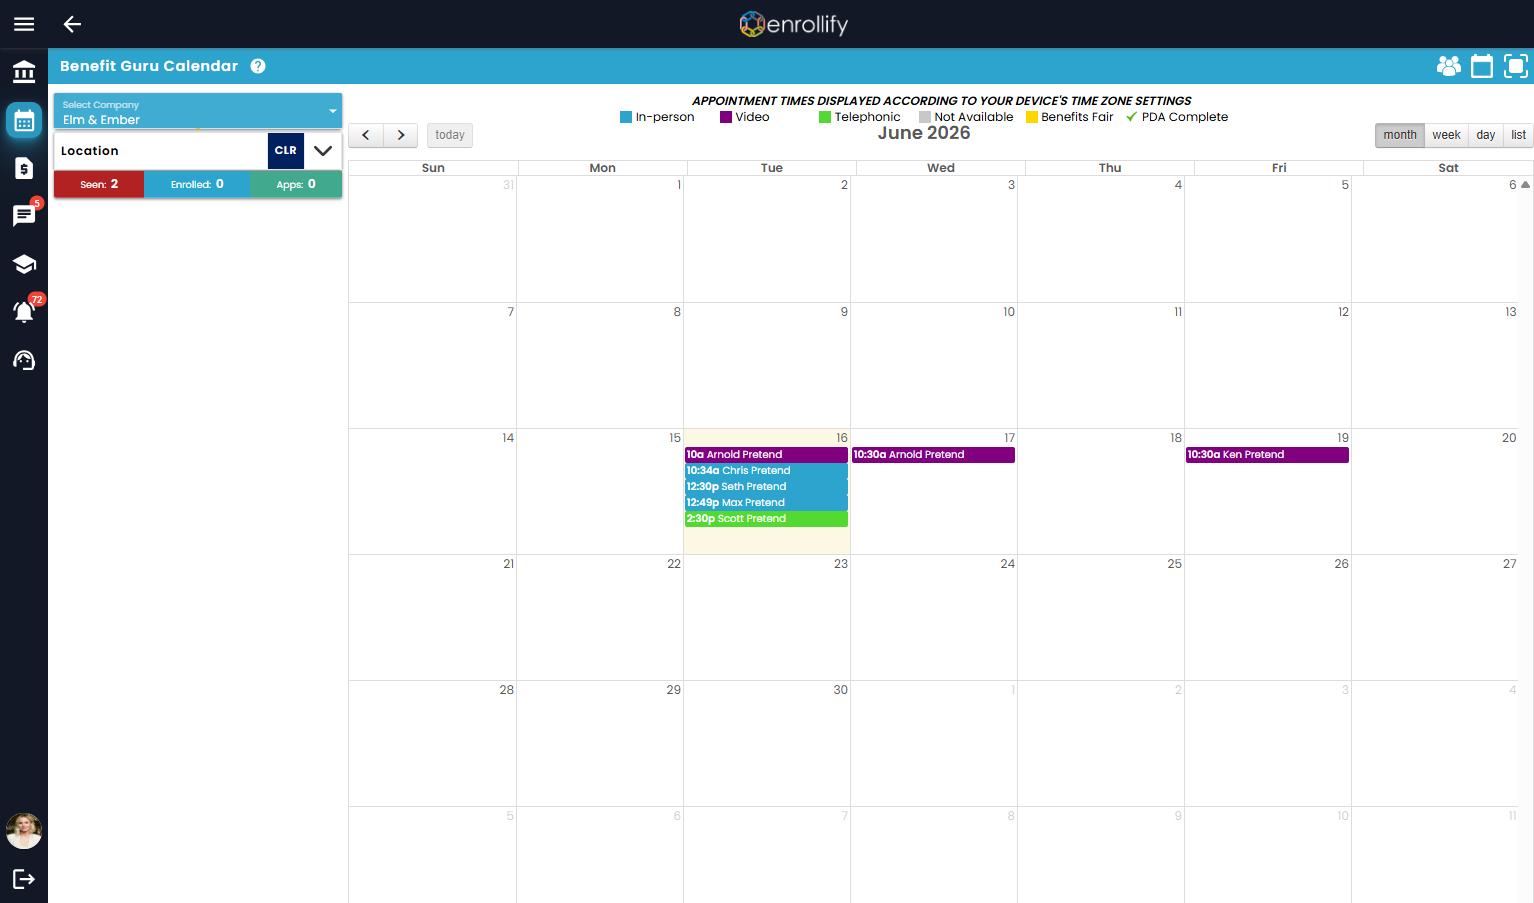Image resolution: width=1534 pixels, height=903 pixels.
Task: Click the Seen: 2 counter
Action: click(x=99, y=184)
